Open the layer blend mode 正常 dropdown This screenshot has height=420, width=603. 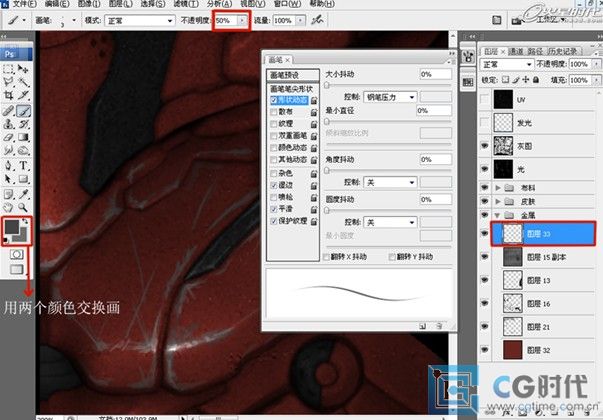(x=506, y=64)
